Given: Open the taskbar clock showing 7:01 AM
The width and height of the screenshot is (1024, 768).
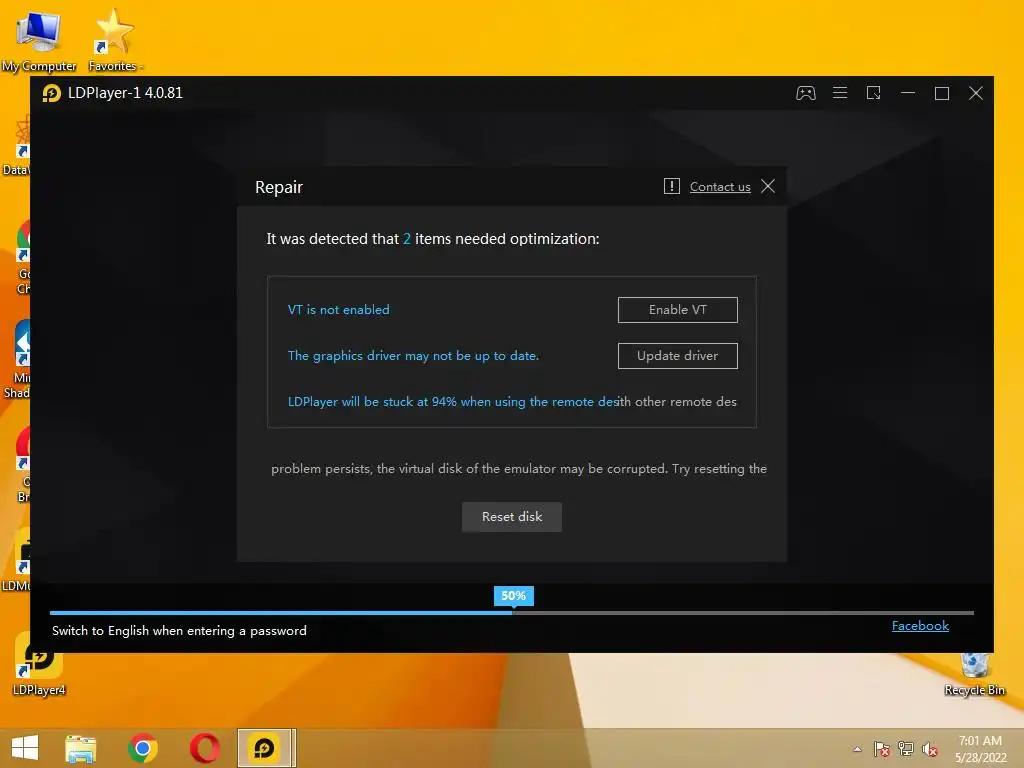Looking at the screenshot, I should [980, 749].
